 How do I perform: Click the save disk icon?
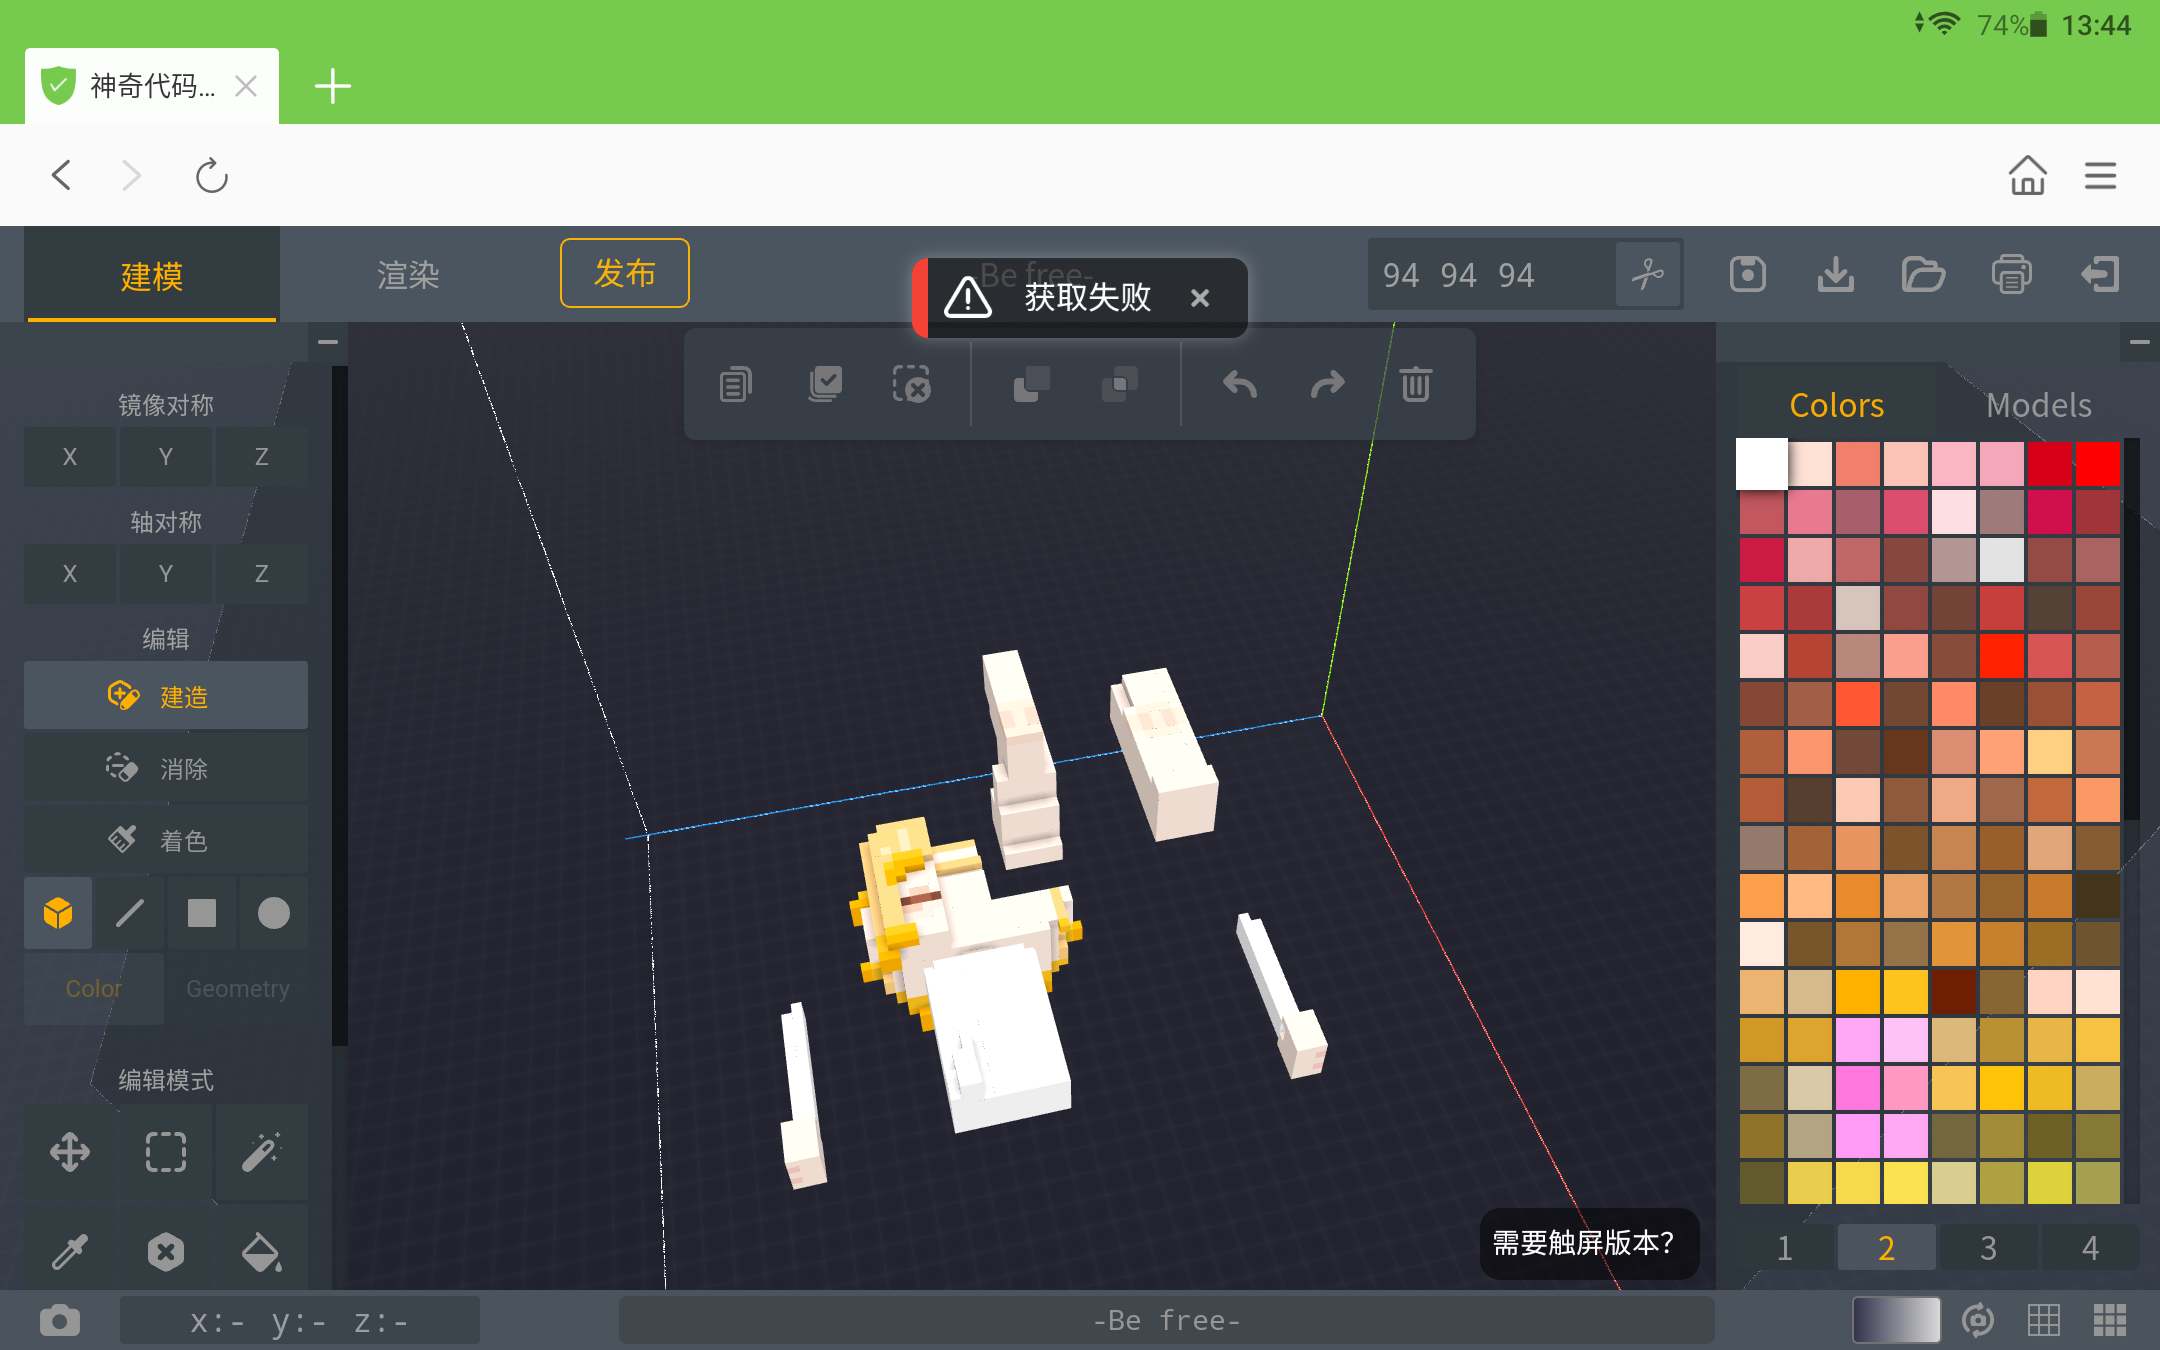click(1748, 274)
